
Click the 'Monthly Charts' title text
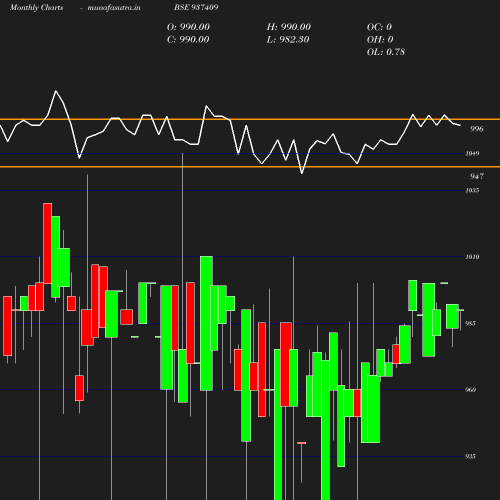[x=36, y=7]
